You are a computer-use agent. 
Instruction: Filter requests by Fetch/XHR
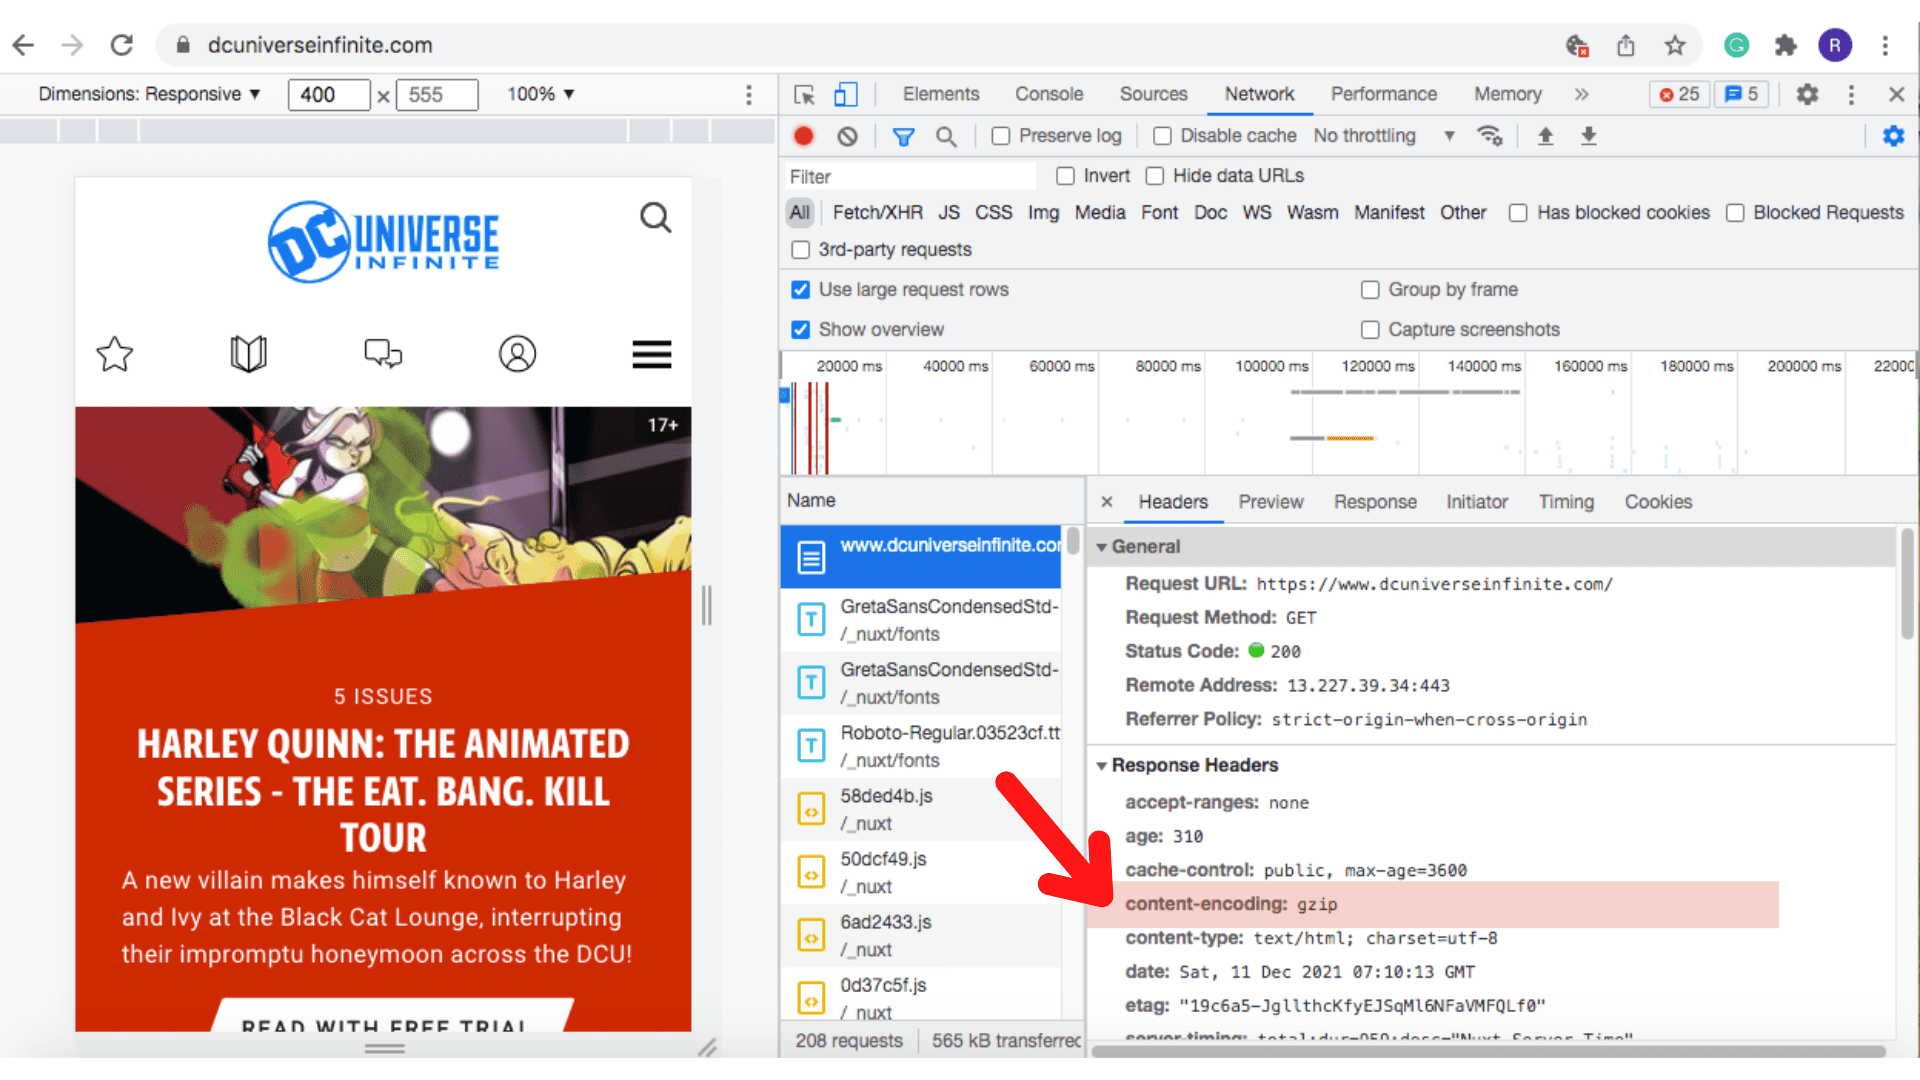click(x=877, y=213)
